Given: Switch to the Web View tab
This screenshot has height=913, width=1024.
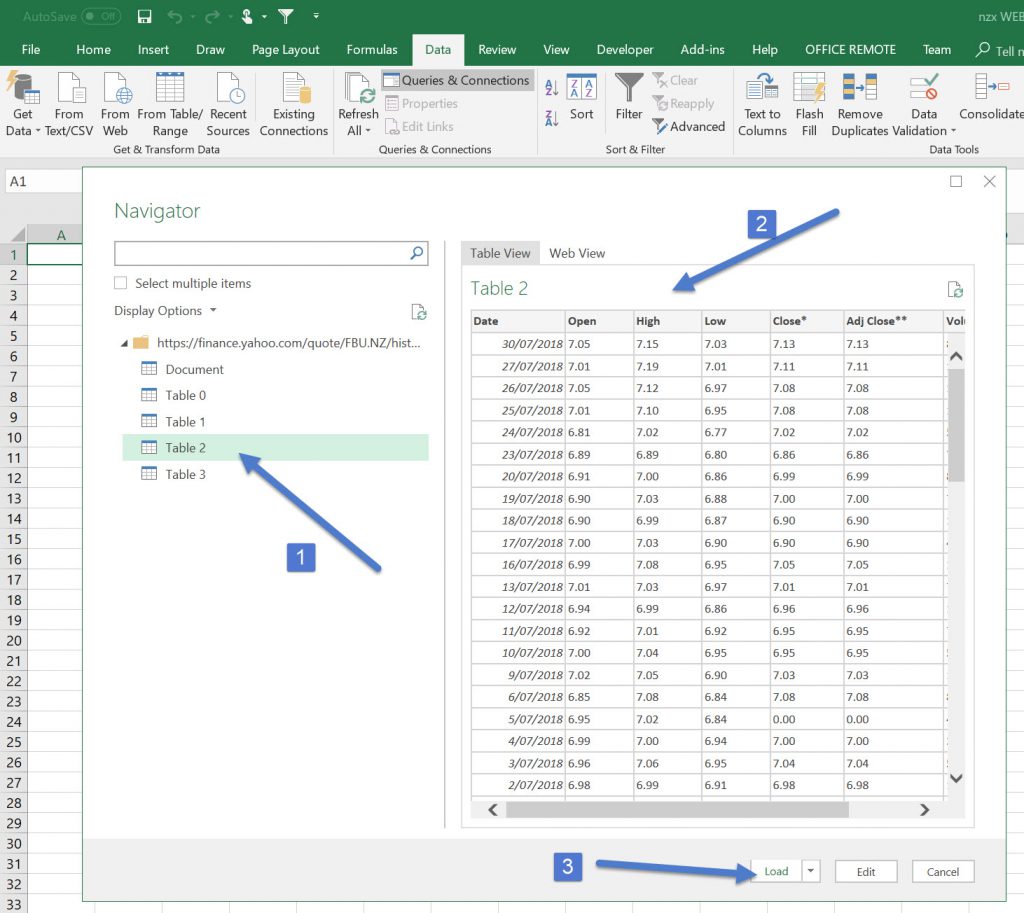Looking at the screenshot, I should (577, 253).
